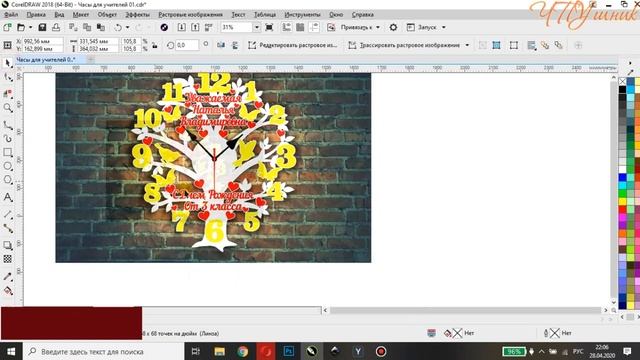Select the Zoom magnifier tool
The image size is (640, 360).
[x=8, y=108]
